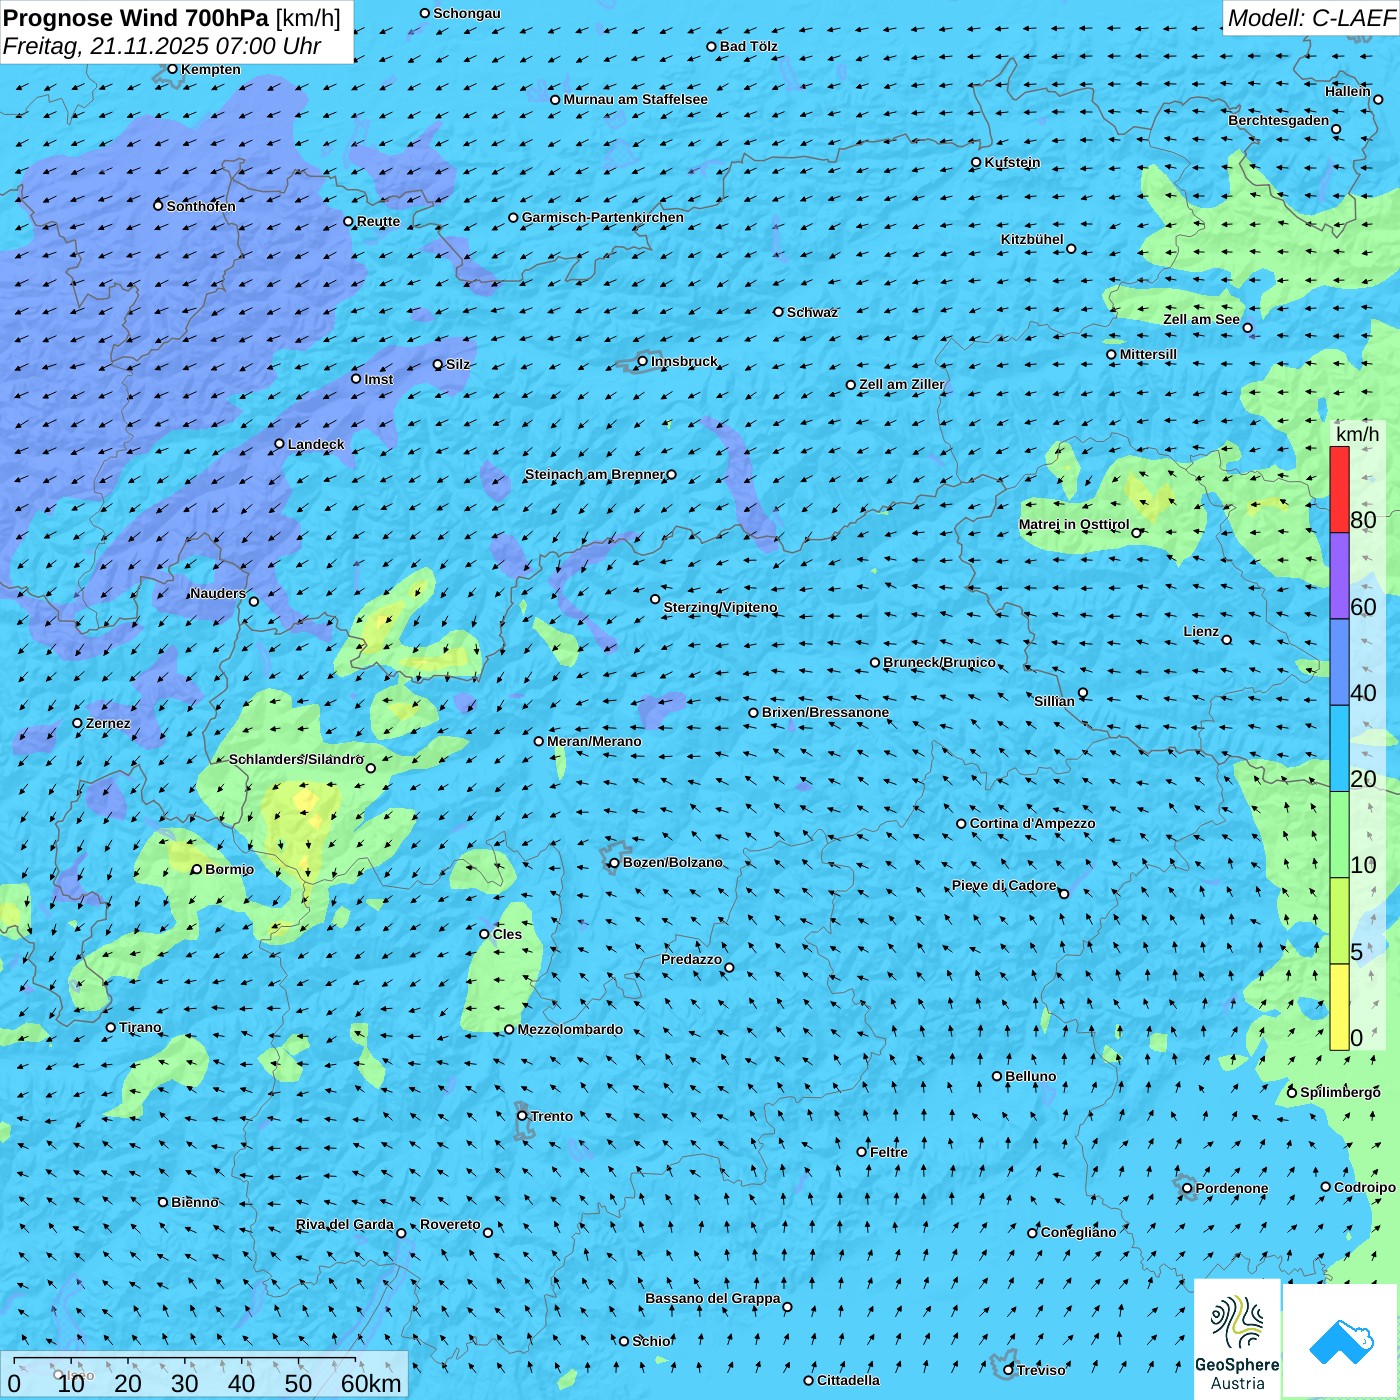Click the Tirano label
Viewport: 1400px width, 1400px height.
[140, 1027]
